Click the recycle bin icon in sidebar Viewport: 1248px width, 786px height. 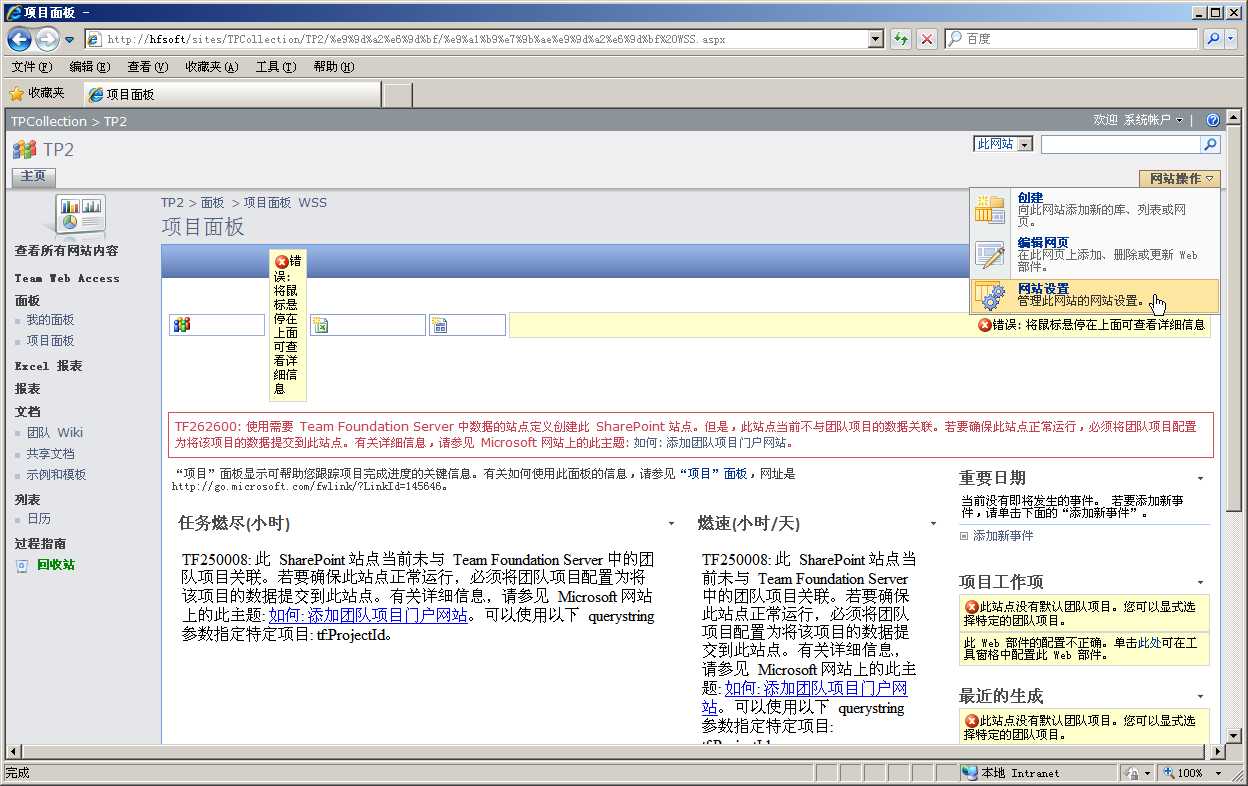(x=22, y=565)
